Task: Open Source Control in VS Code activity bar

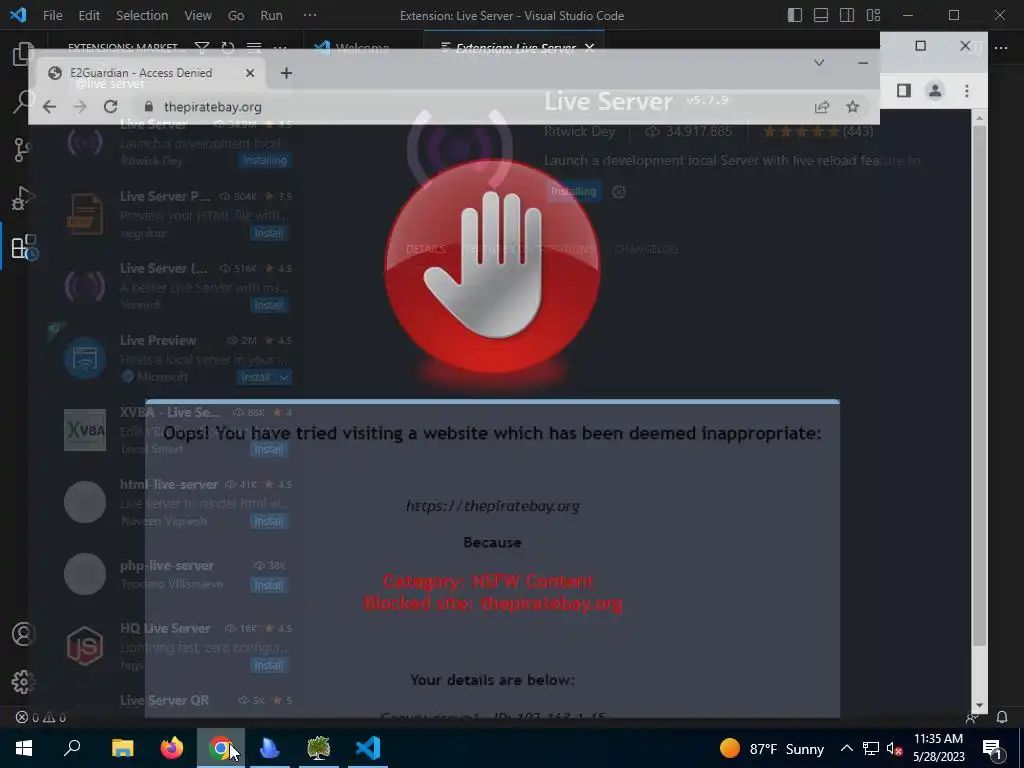Action: 23,150
